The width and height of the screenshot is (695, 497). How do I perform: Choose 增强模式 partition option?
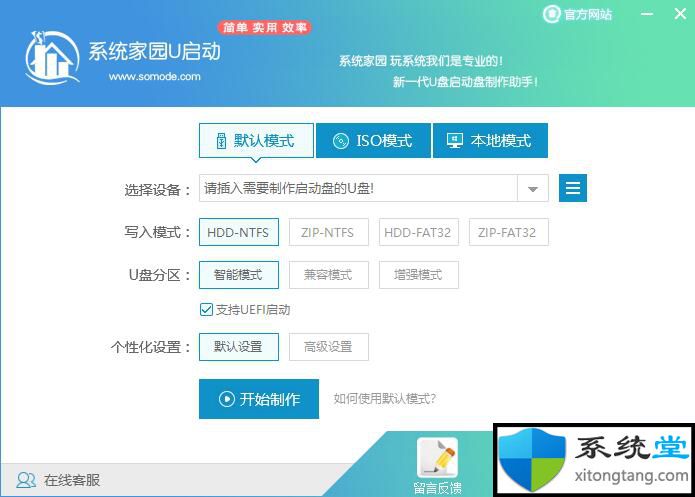[x=417, y=274]
